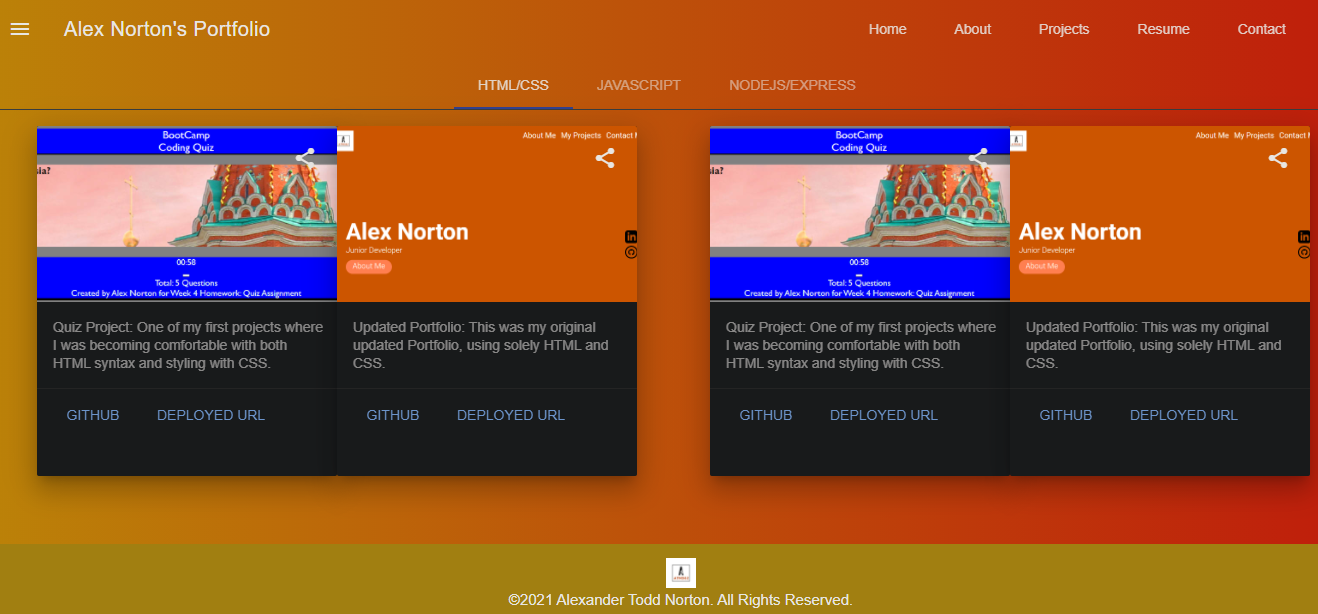Click the Alex Norton's Portfolio title
Image resolution: width=1318 pixels, height=614 pixels.
(167, 29)
